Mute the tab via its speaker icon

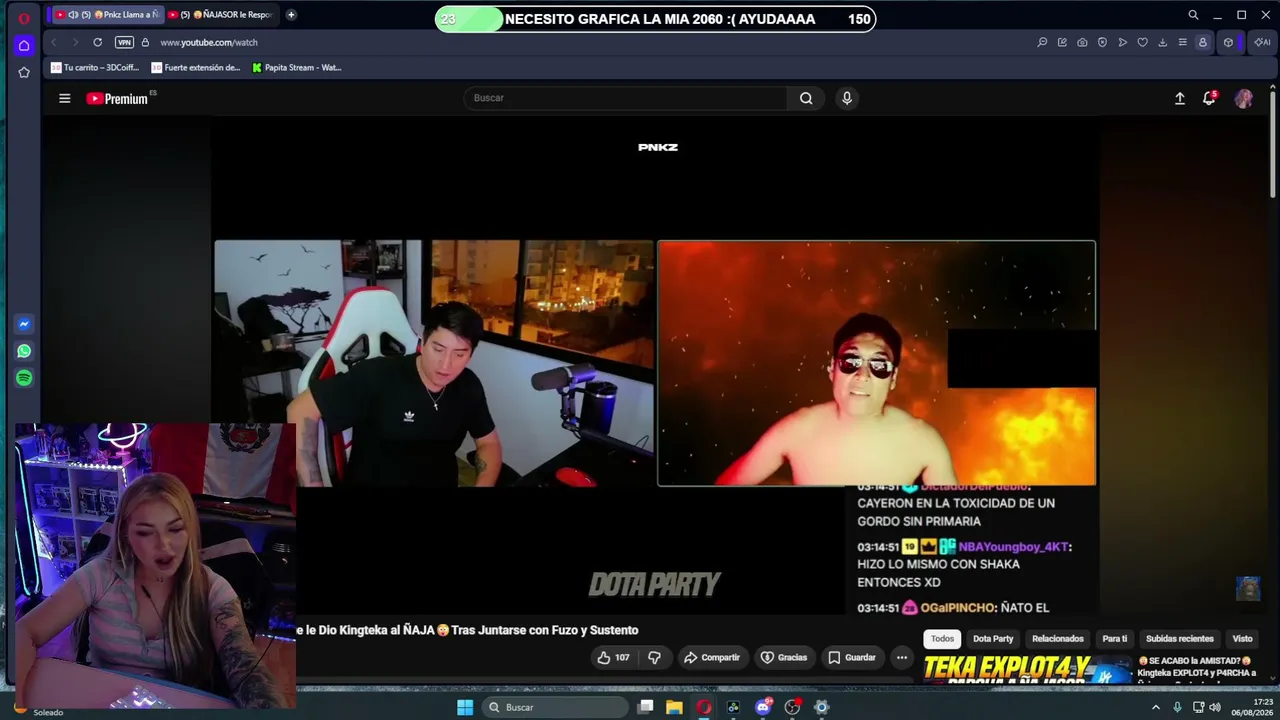pyautogui.click(x=73, y=15)
